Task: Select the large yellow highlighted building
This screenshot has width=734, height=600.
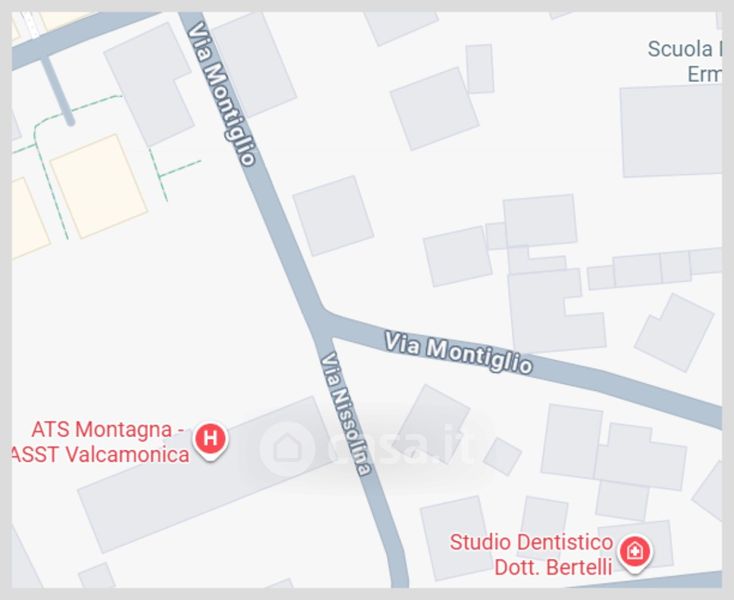Action: click(99, 186)
